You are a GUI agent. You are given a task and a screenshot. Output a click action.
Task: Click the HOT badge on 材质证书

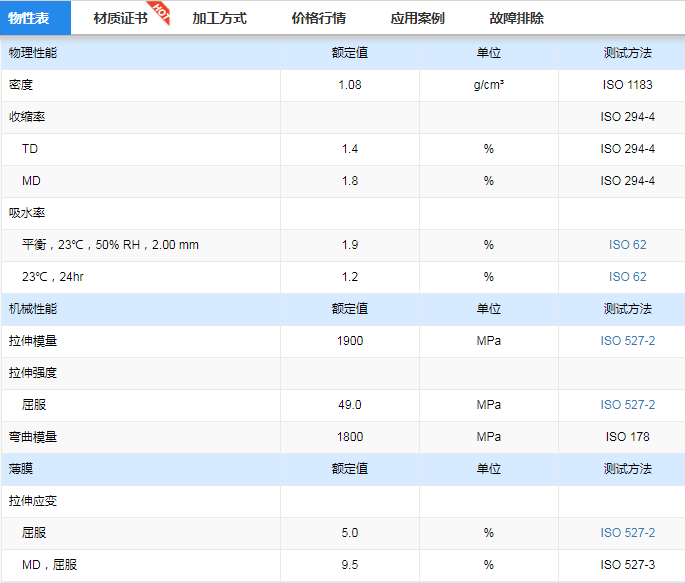(161, 13)
